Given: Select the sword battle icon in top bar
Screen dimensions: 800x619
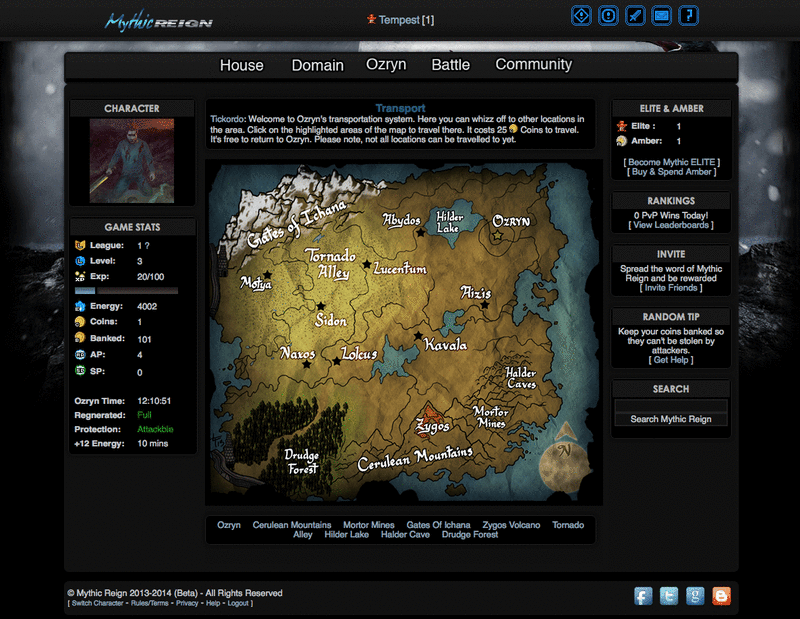Looking at the screenshot, I should 634,15.
